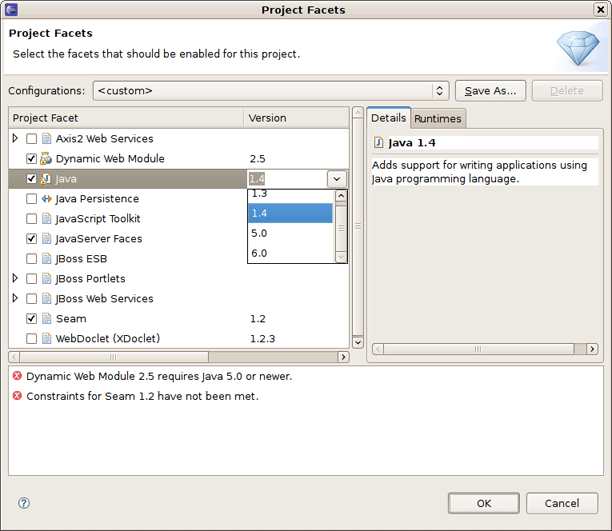Enable the JavaScript Toolkit checkbox

(32, 219)
